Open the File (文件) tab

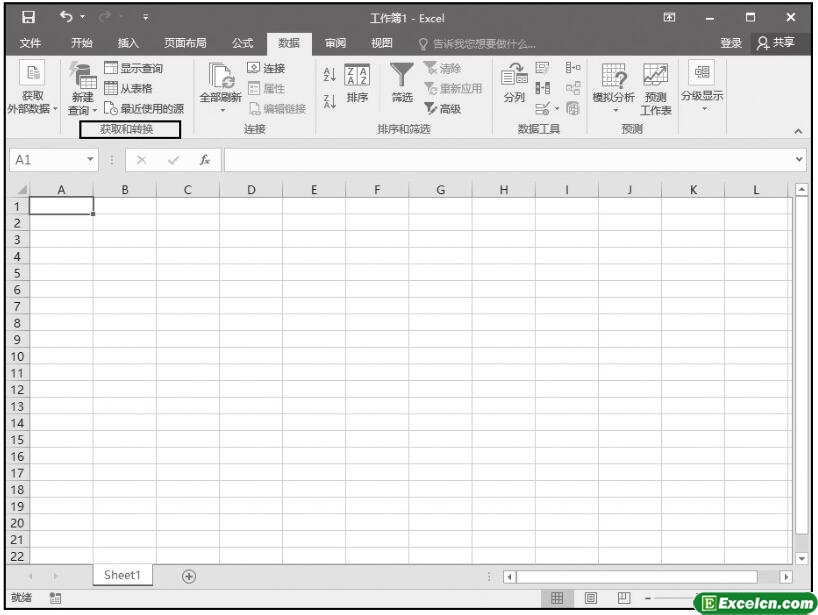pos(30,43)
